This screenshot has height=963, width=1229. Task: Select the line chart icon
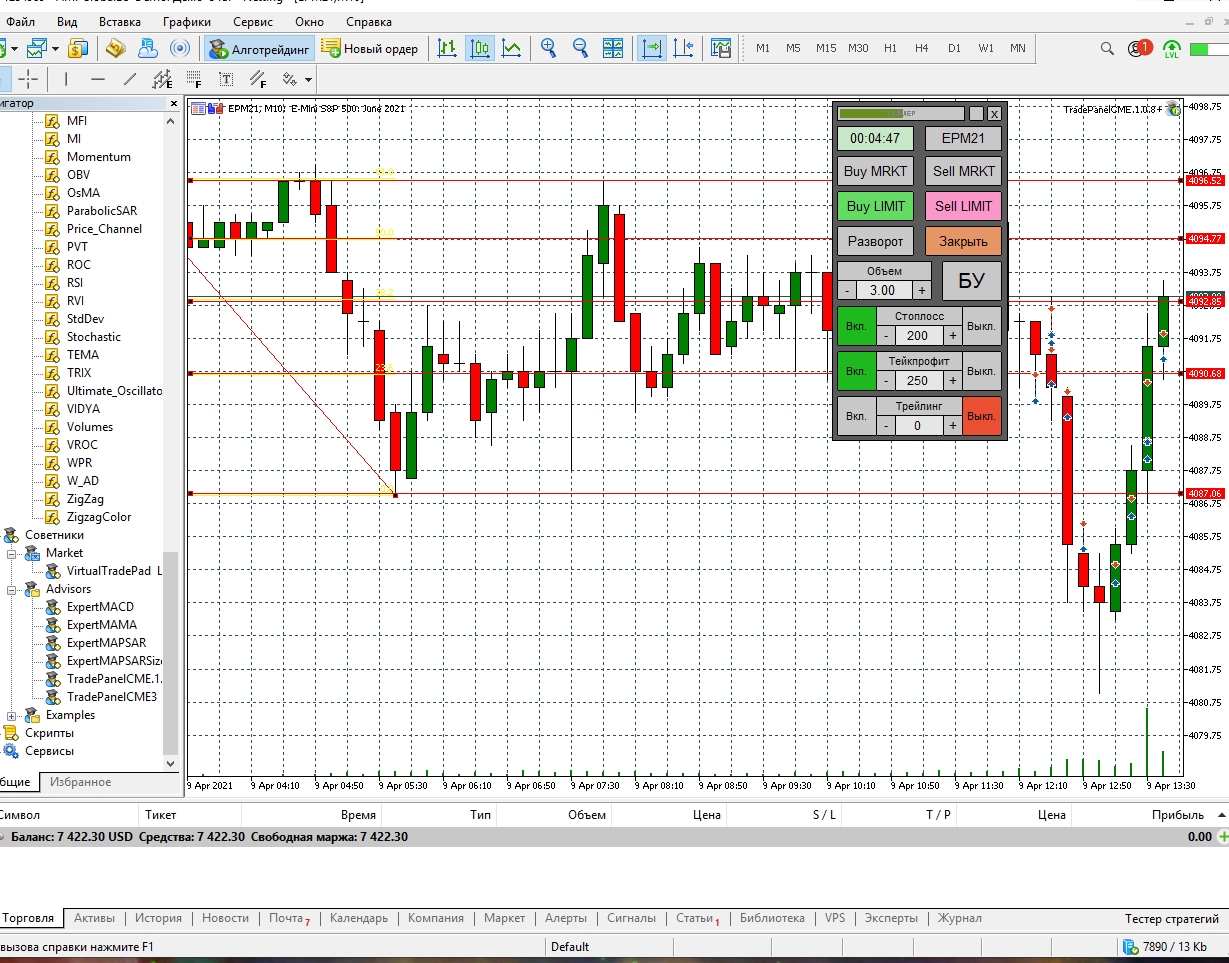(511, 48)
